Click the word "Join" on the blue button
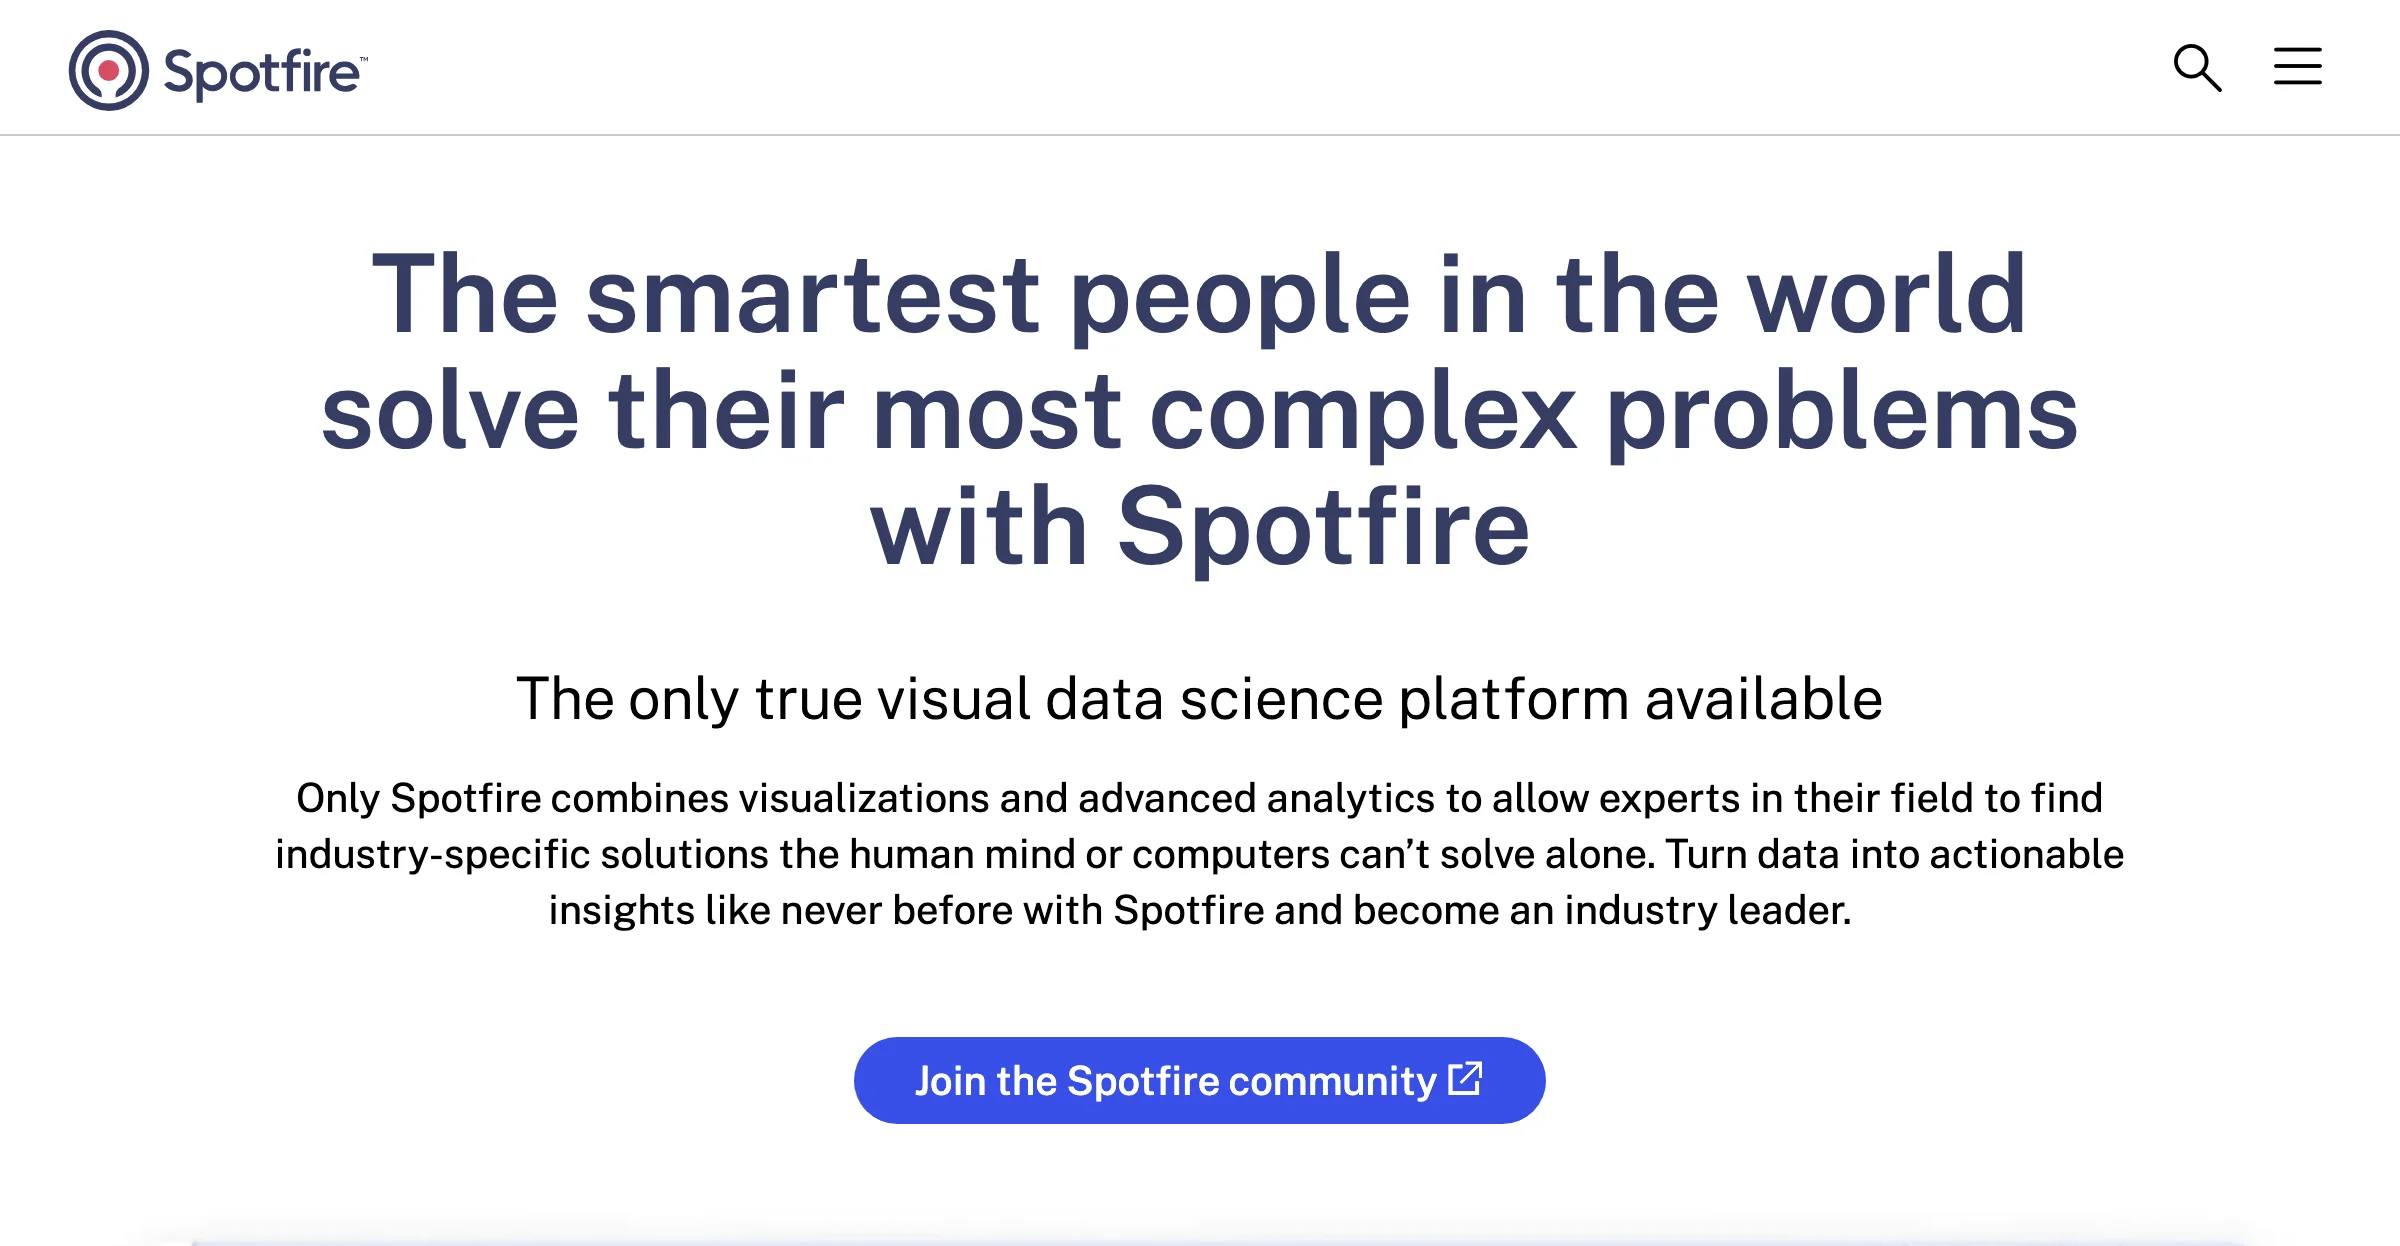Screen dimensions: 2400x1246 (950, 1081)
